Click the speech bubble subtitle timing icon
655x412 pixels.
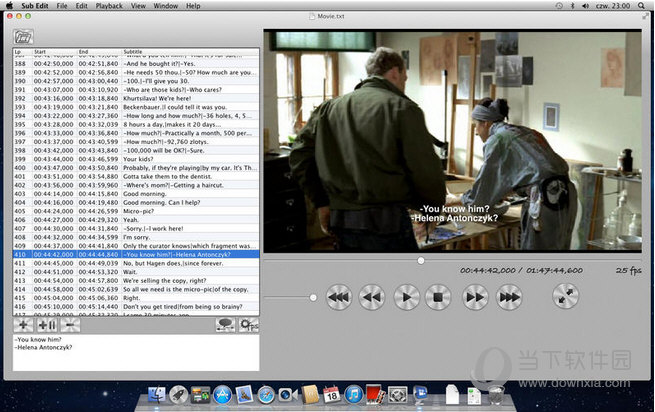point(226,325)
